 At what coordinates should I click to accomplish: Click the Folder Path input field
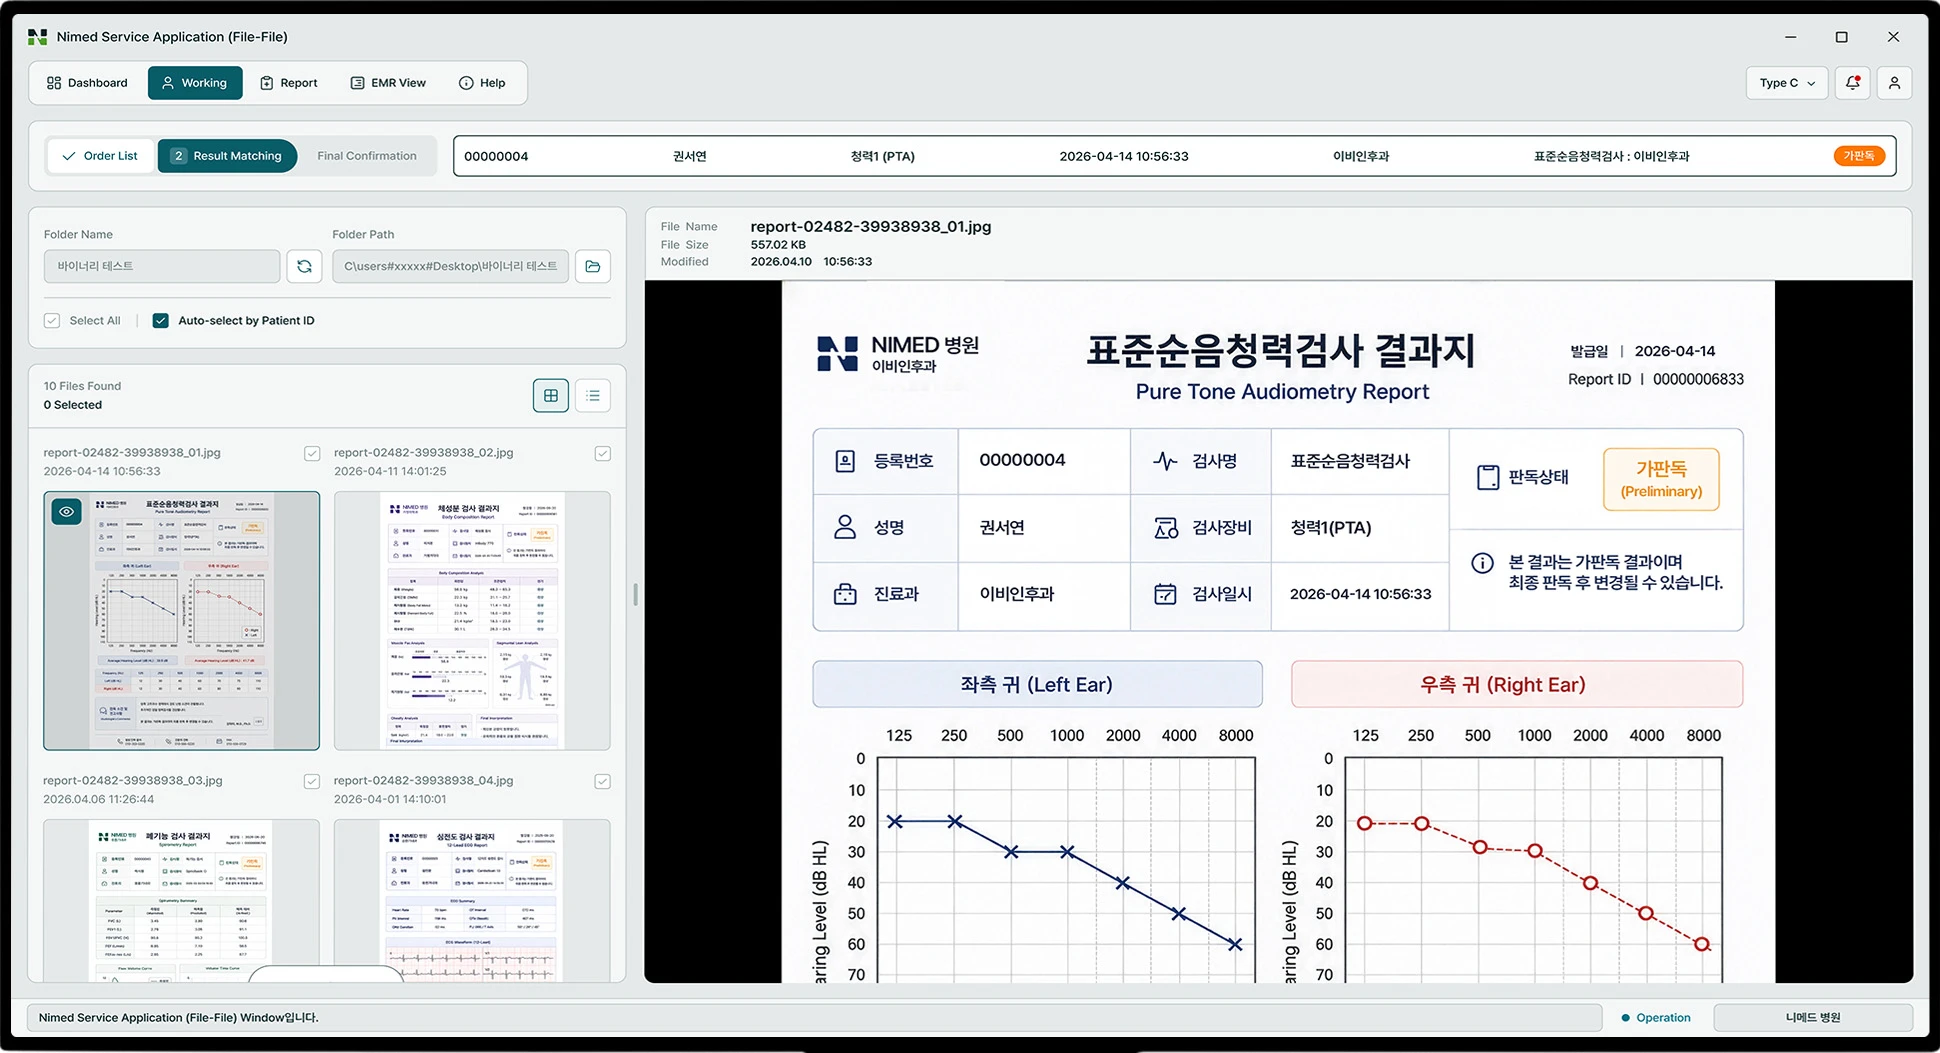(450, 266)
